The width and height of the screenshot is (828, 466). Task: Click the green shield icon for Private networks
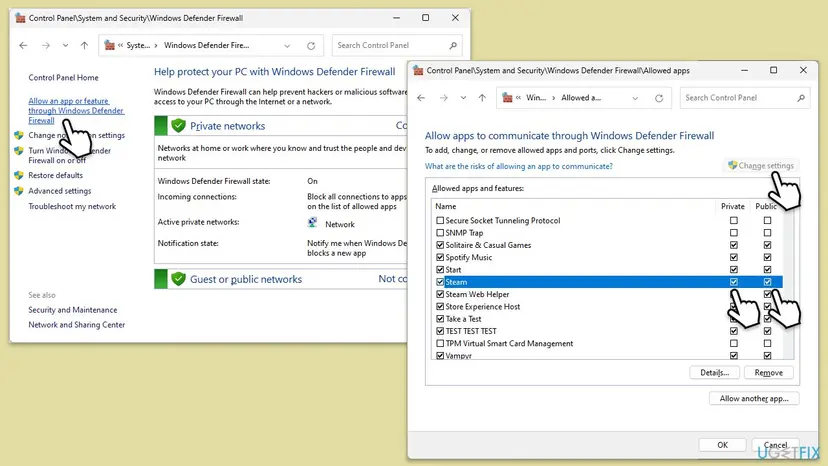(178, 126)
